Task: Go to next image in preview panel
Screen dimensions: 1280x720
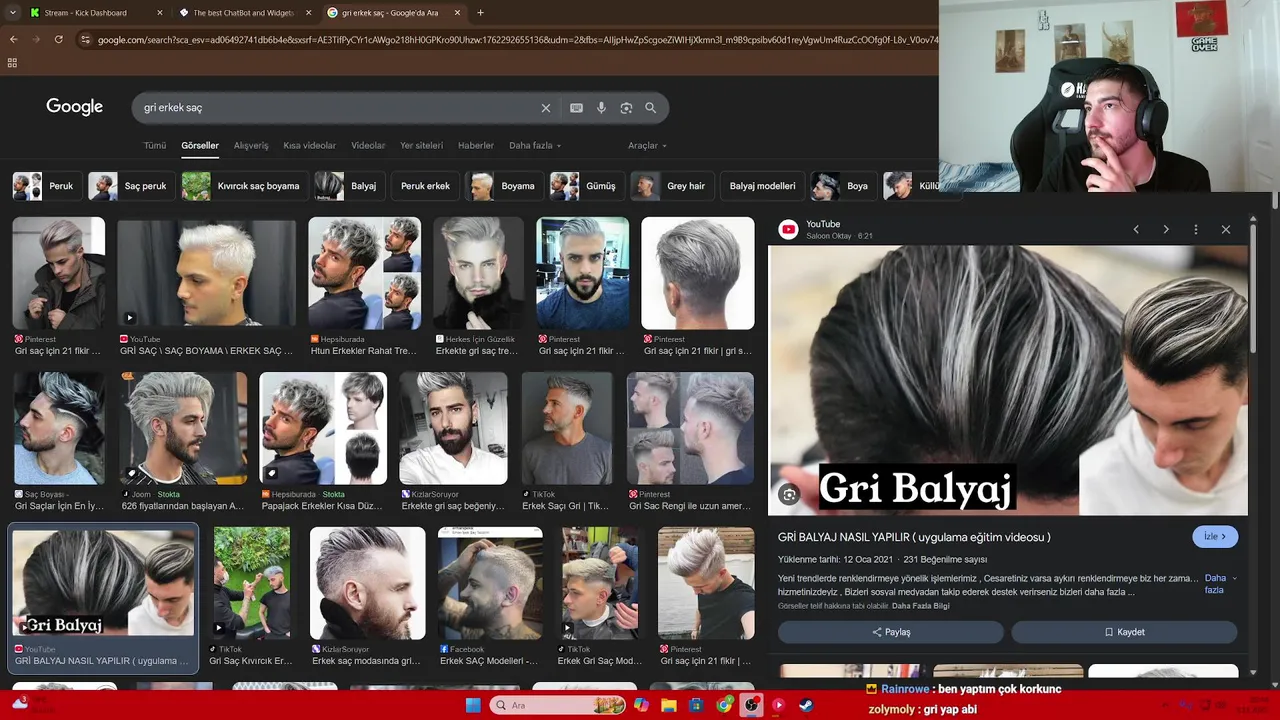Action: [x=1166, y=230]
